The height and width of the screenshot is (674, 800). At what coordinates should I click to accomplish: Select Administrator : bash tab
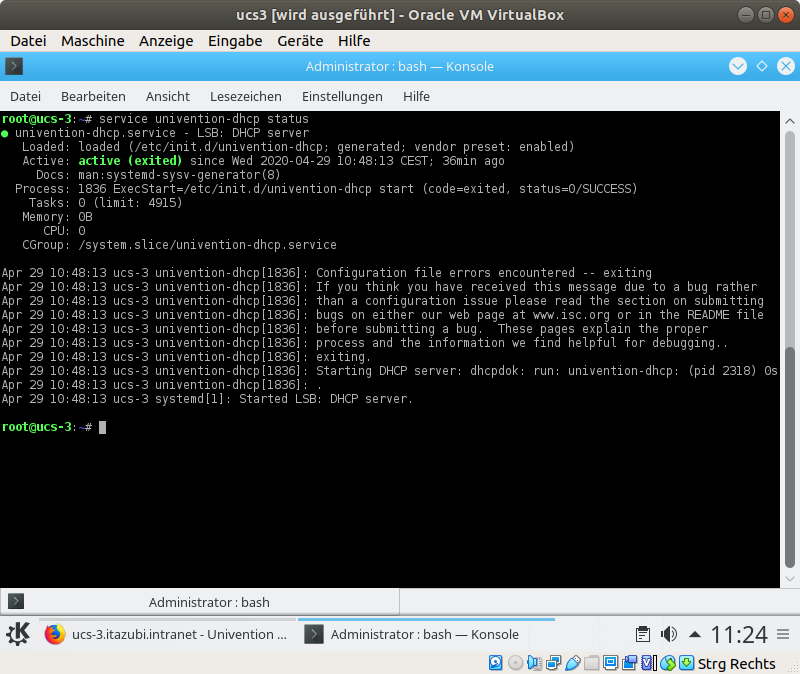point(200,602)
